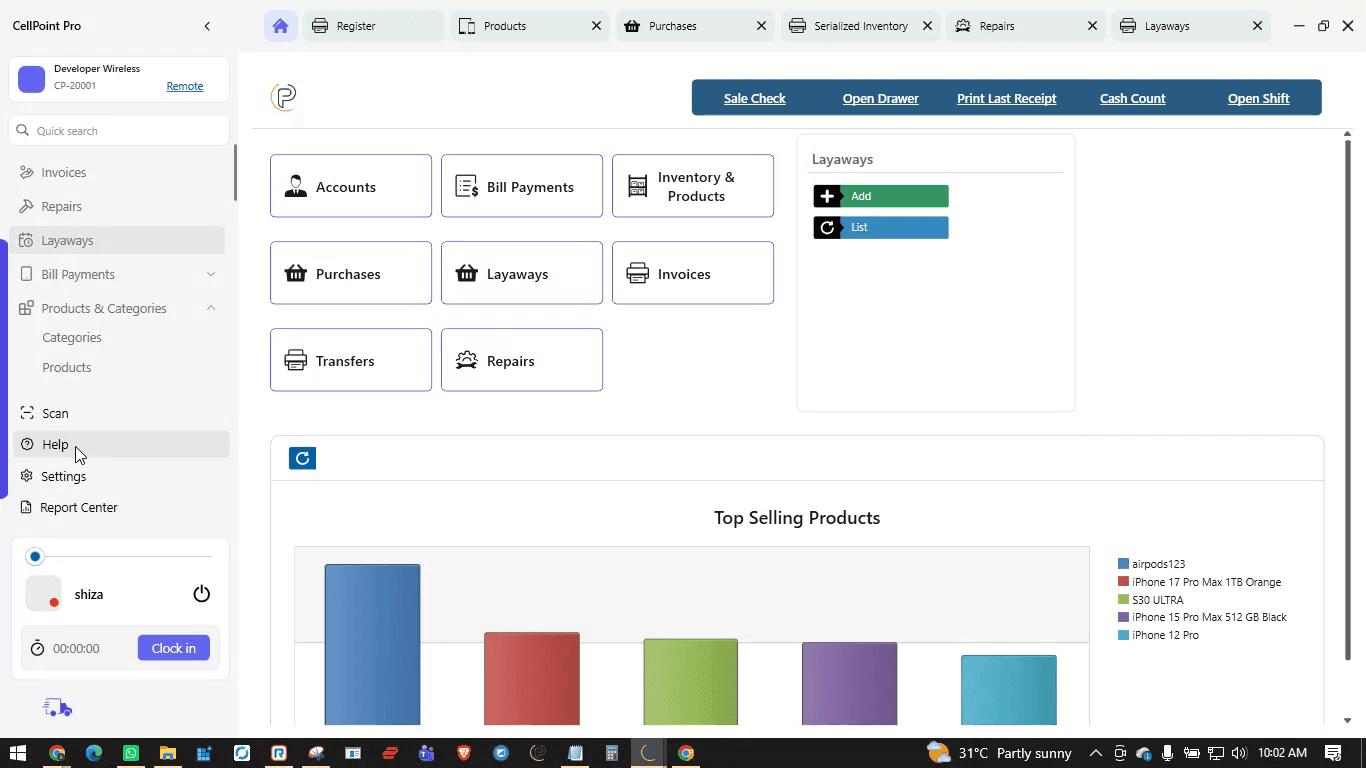Click the power icon next to shiza
Screen dimensions: 1366x768
[x=202, y=594]
